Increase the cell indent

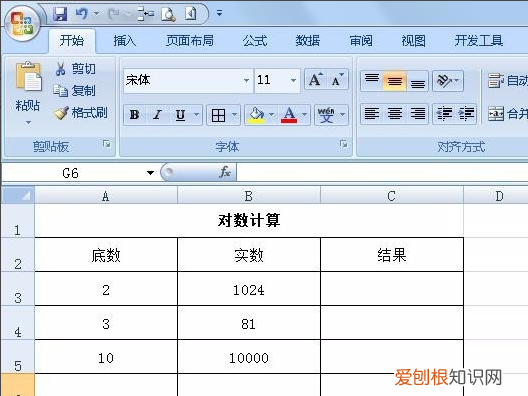(x=466, y=114)
